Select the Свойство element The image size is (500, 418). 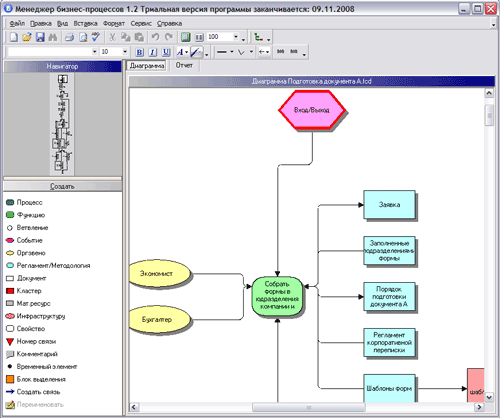tap(31, 329)
